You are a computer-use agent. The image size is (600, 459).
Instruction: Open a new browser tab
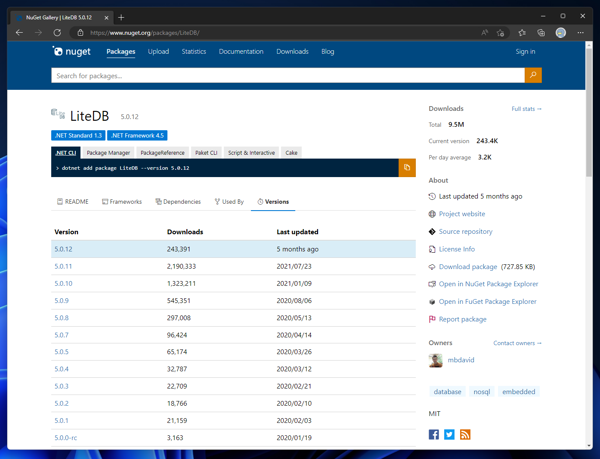[x=121, y=17]
